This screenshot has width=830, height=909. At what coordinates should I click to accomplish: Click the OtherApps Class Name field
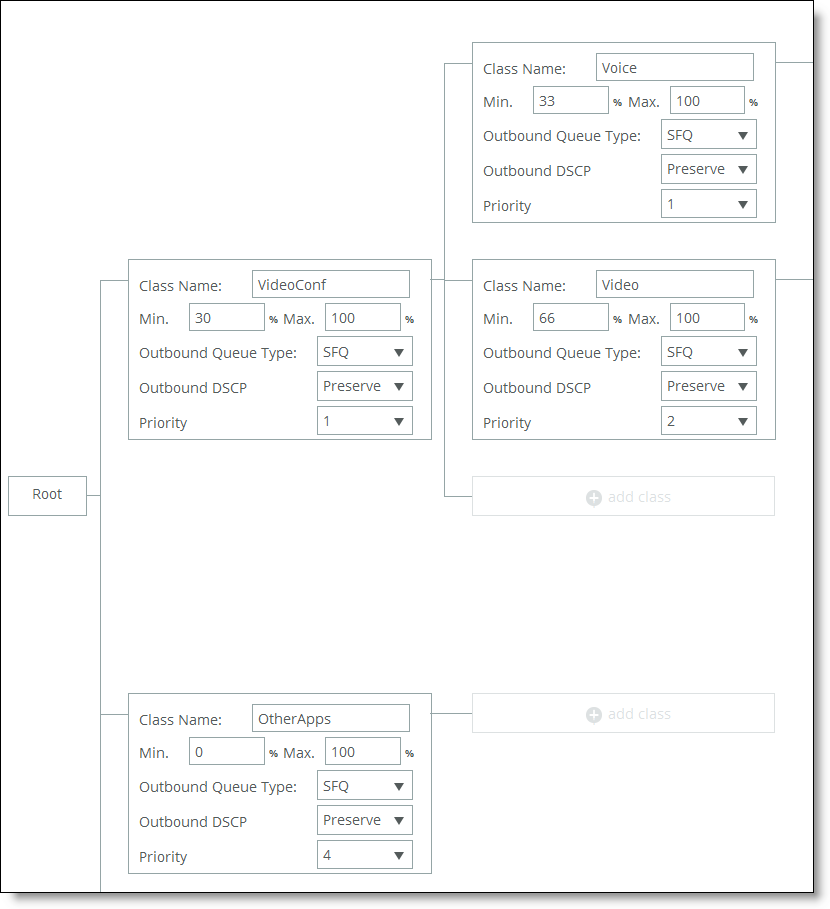330,718
